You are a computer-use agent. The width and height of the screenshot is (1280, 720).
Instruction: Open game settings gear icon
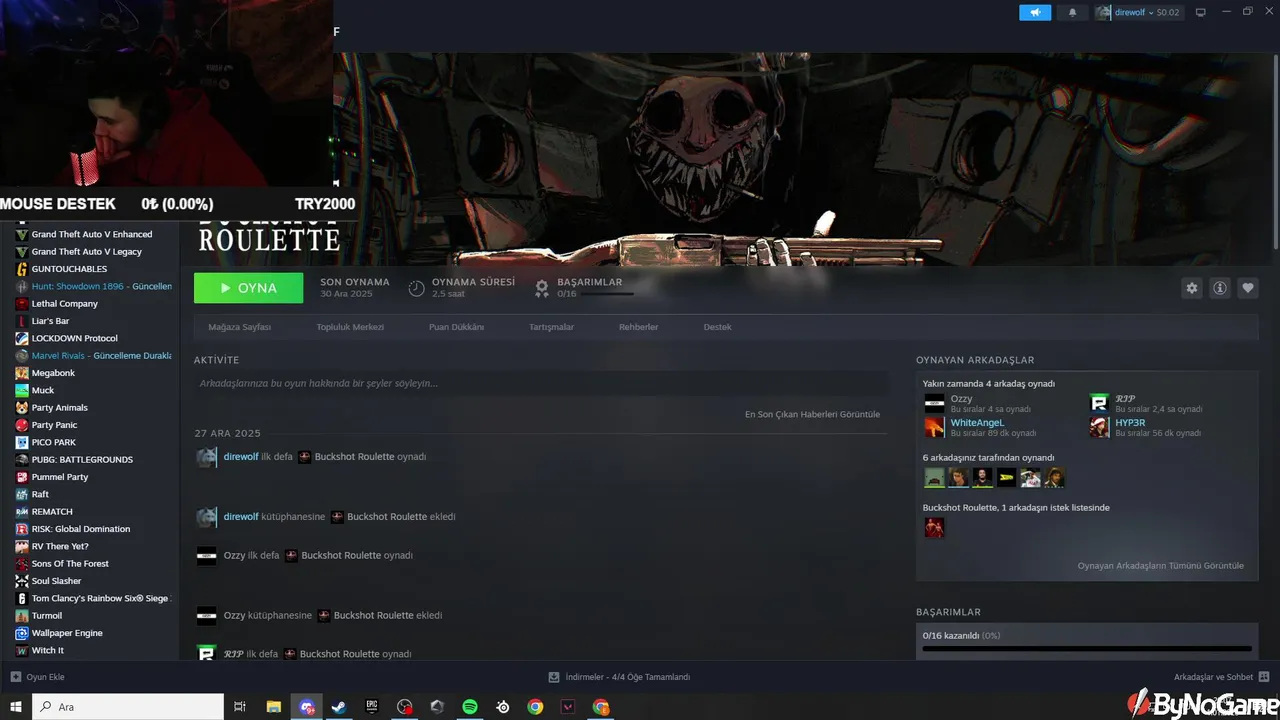point(1191,288)
